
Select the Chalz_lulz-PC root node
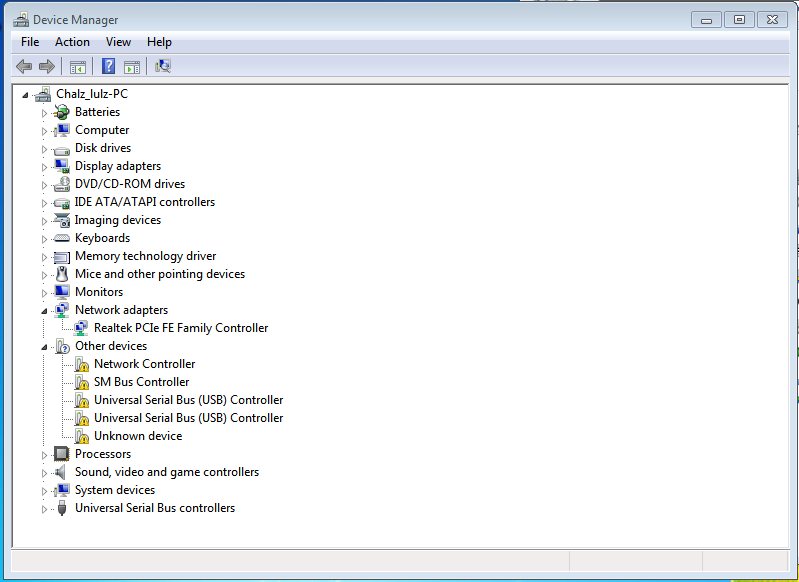tap(91, 94)
